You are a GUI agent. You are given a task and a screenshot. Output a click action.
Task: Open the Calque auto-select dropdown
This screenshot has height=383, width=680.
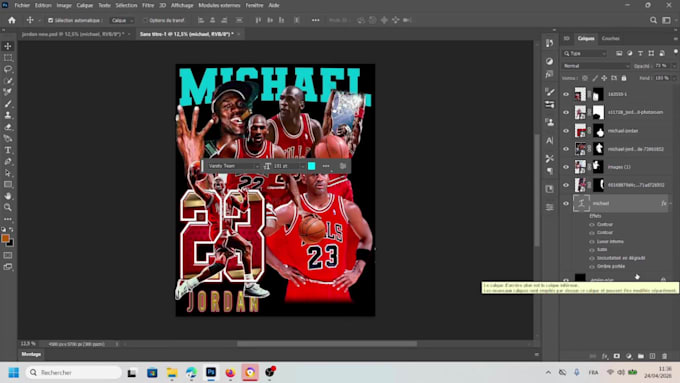pyautogui.click(x=121, y=20)
